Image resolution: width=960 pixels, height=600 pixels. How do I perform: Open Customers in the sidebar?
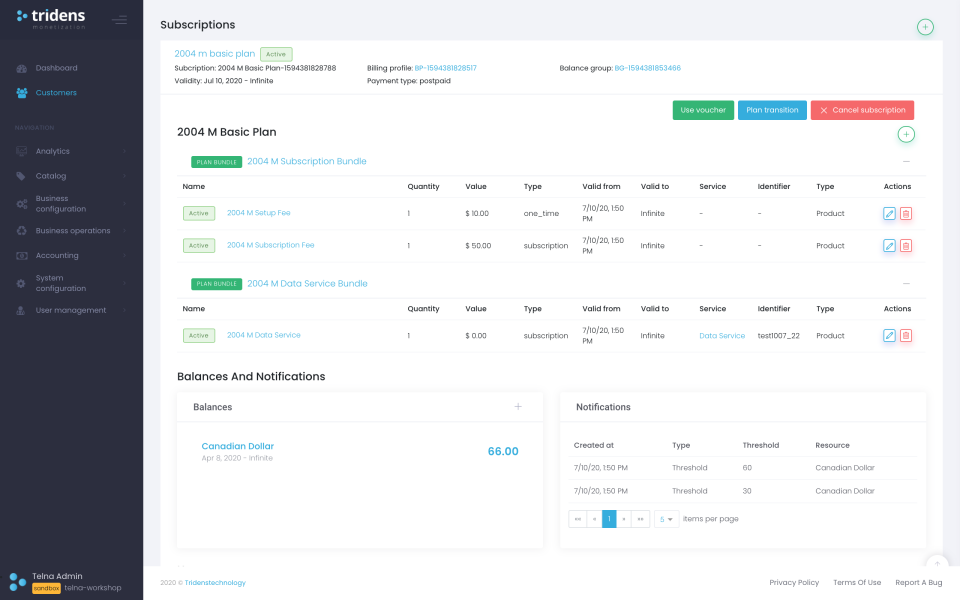click(x=56, y=93)
